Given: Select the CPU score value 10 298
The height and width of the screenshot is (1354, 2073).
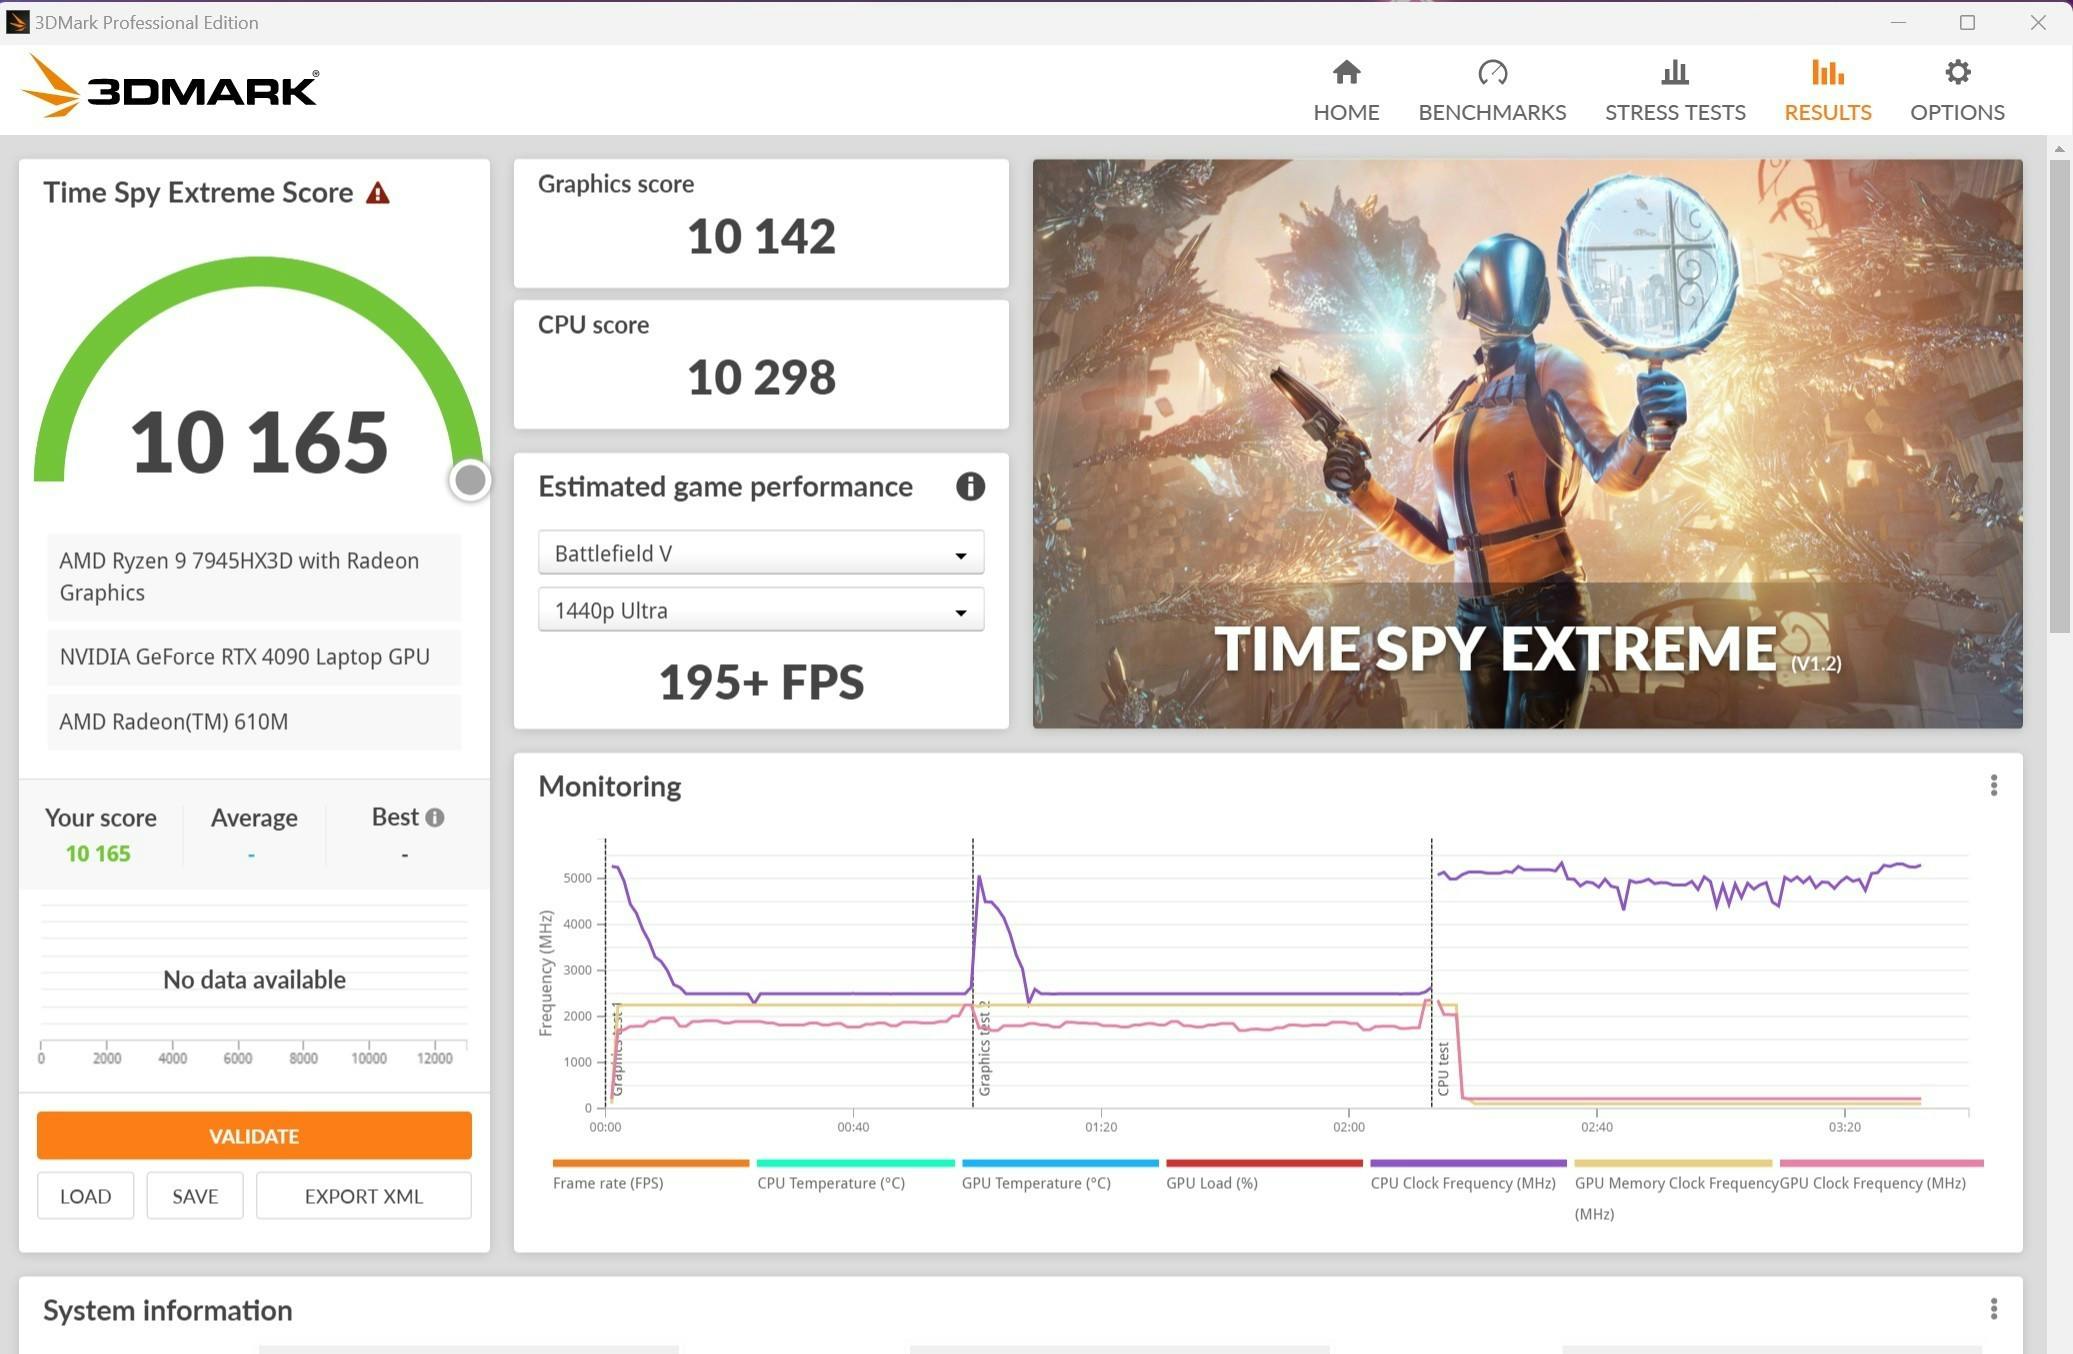Looking at the screenshot, I should coord(761,377).
